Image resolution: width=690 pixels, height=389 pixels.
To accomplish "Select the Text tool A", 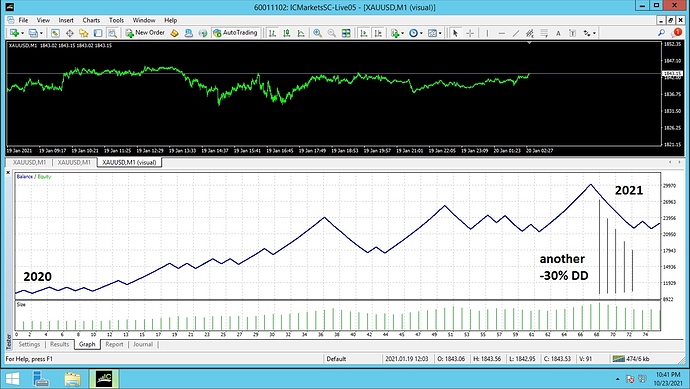I will pyautogui.click(x=558, y=33).
